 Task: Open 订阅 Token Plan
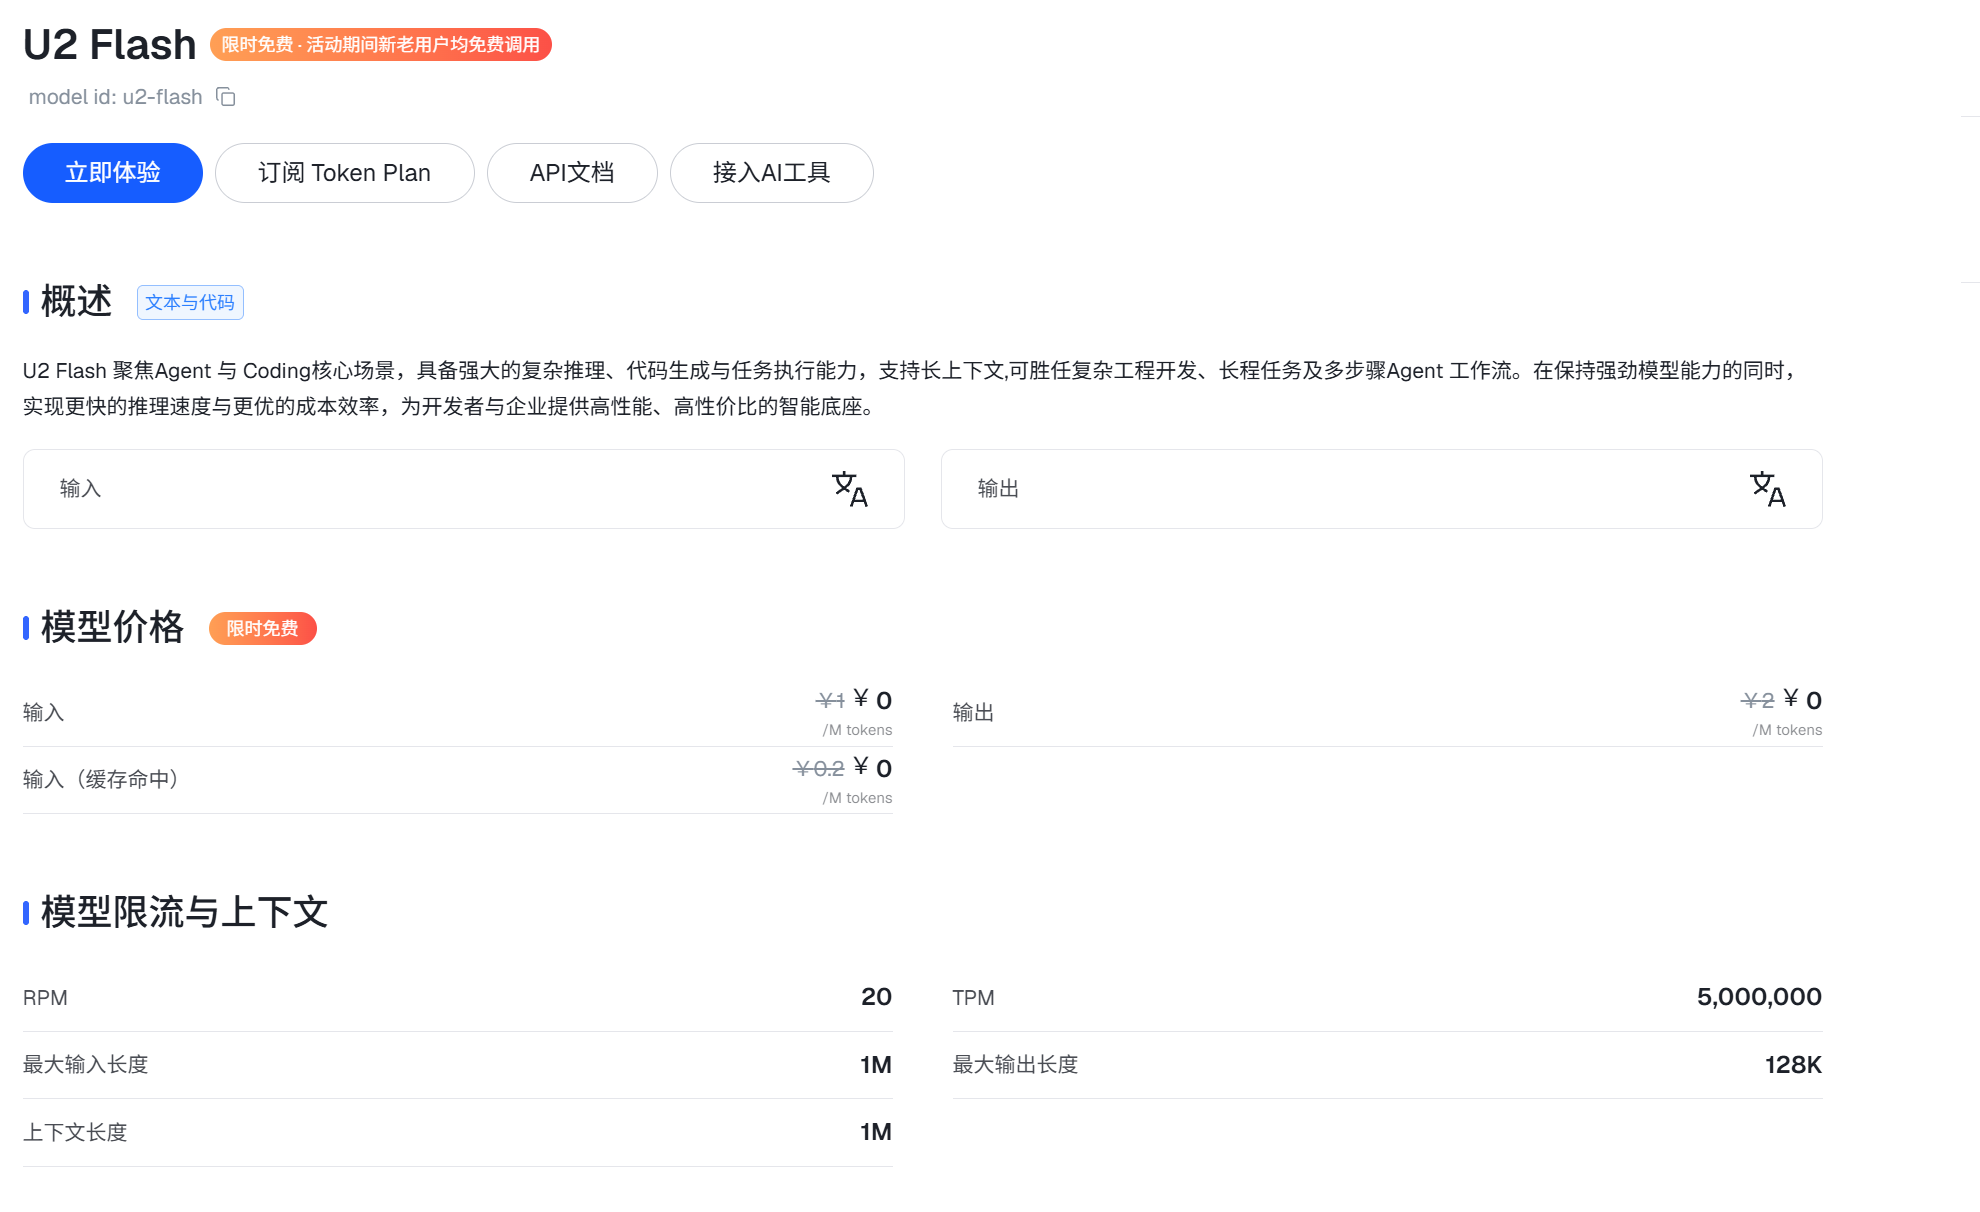pos(345,173)
